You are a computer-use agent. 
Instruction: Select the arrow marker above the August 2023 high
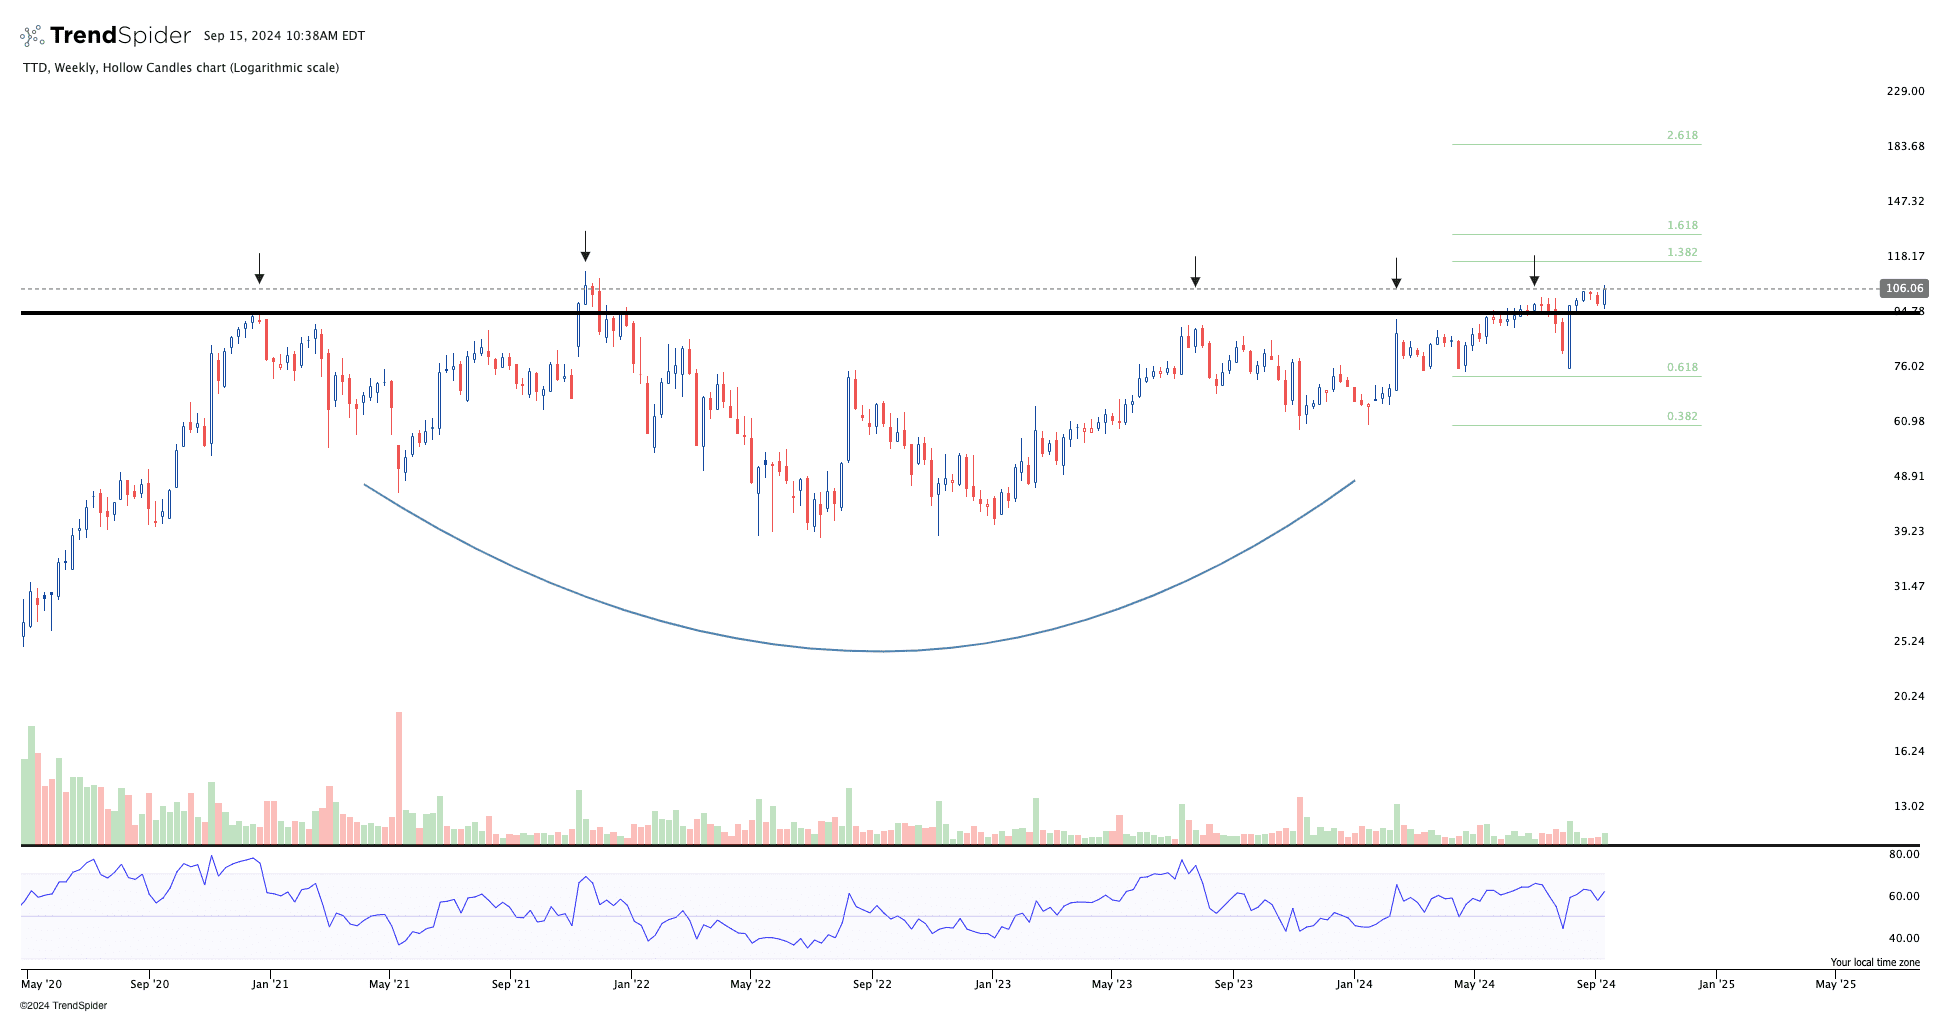point(1195,272)
